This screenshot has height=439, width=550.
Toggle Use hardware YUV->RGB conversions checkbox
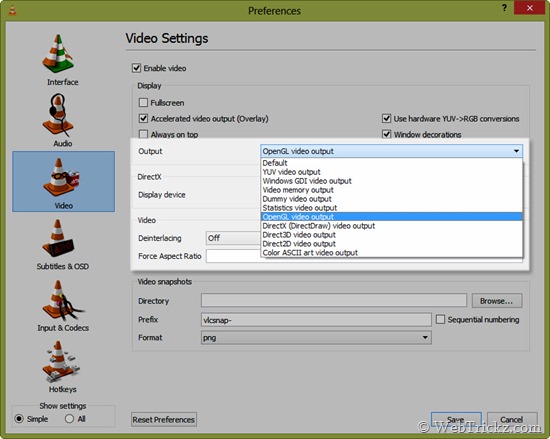(386, 119)
